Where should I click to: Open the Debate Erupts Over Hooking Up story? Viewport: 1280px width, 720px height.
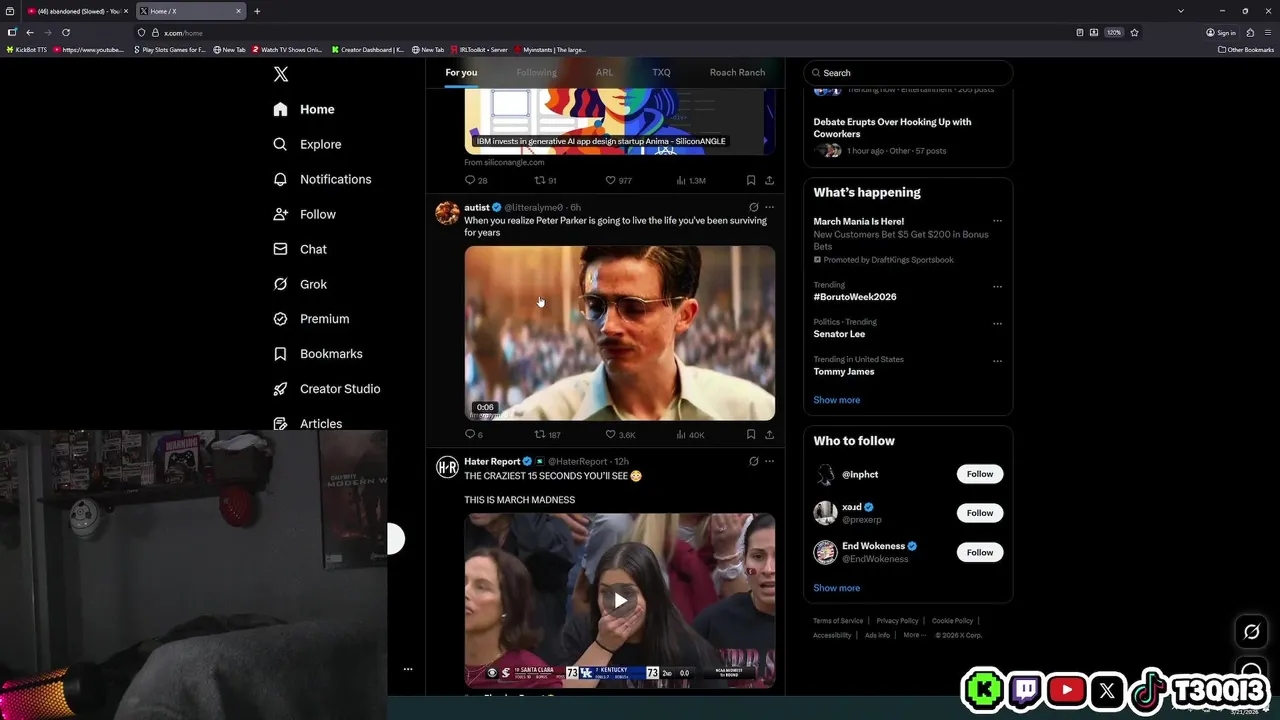point(892,128)
